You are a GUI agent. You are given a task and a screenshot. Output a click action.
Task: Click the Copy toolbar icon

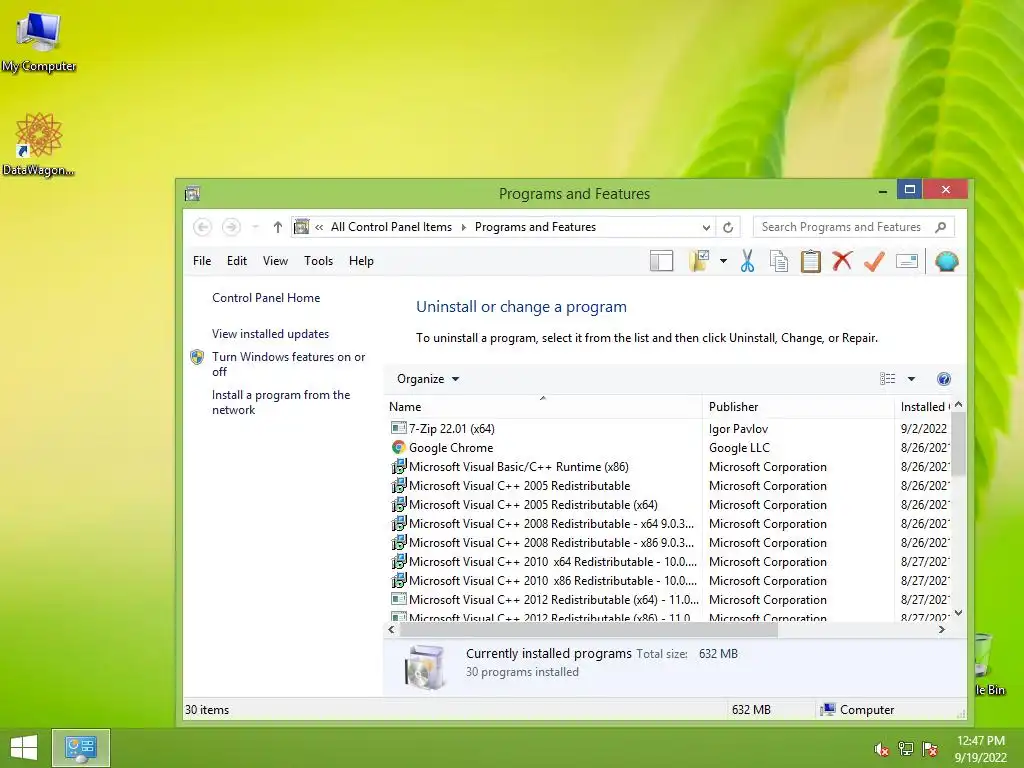tap(779, 261)
